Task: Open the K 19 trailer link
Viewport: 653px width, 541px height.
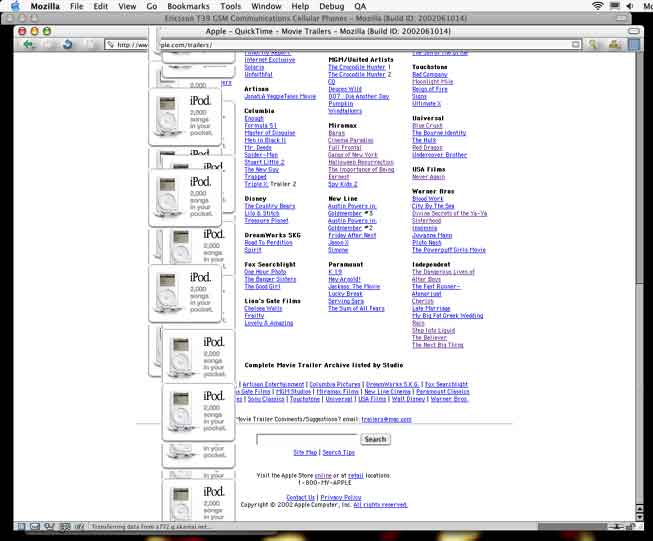Action: point(335,272)
